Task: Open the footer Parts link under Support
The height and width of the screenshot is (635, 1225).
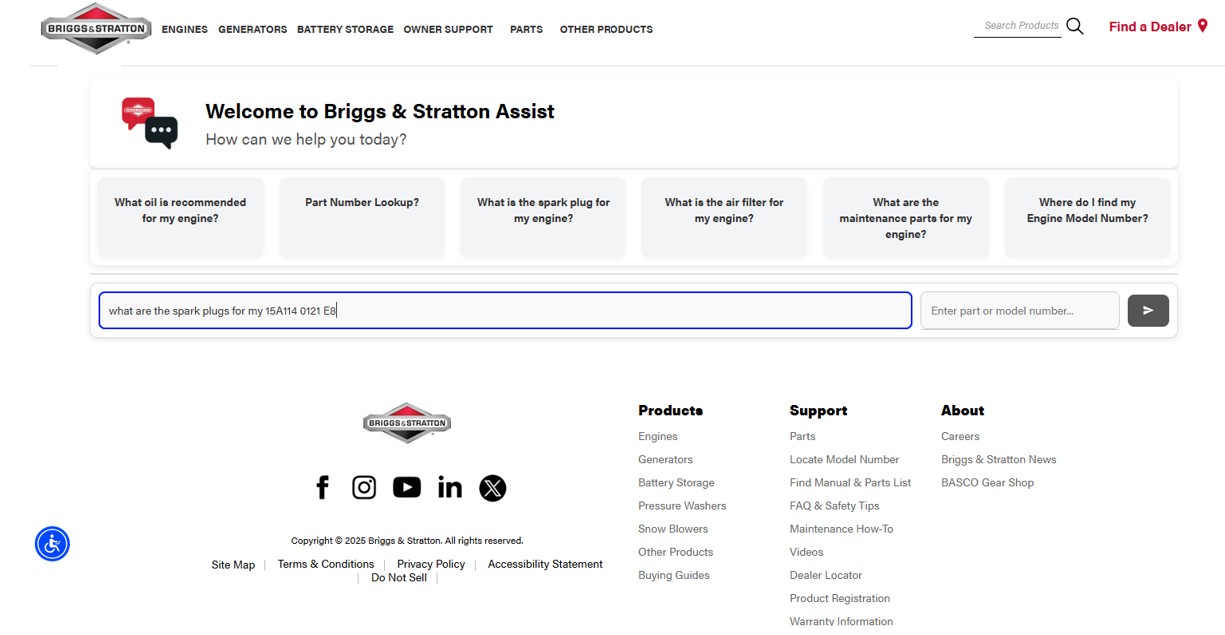Action: [802, 436]
